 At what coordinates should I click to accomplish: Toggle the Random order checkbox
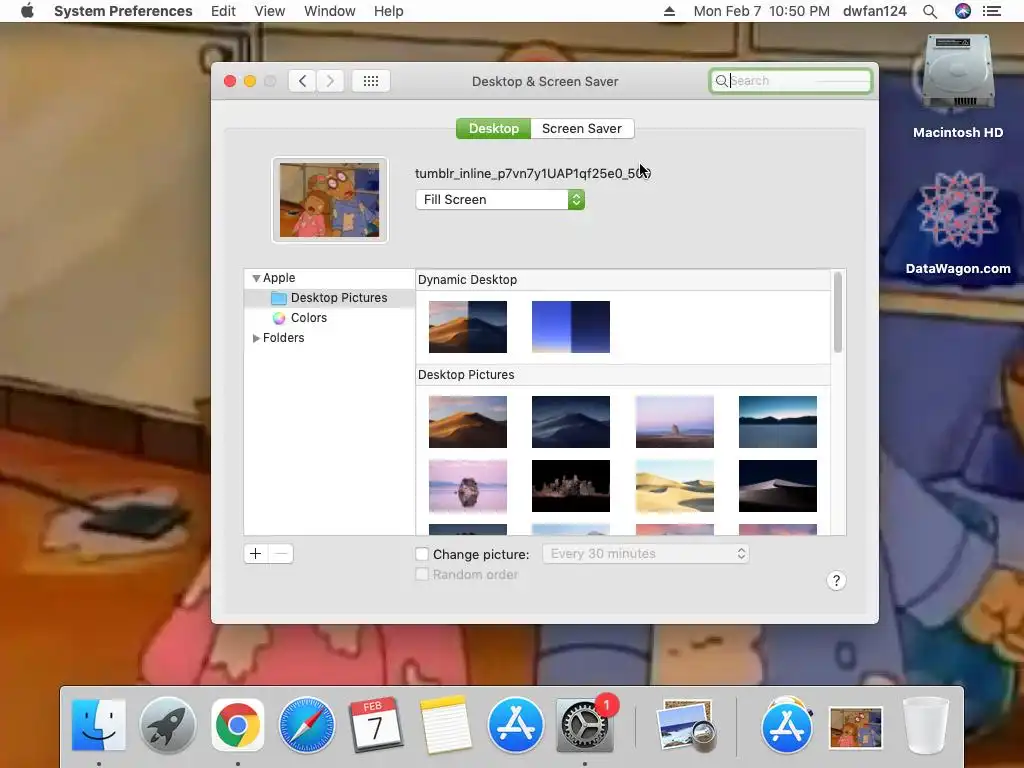pos(422,575)
